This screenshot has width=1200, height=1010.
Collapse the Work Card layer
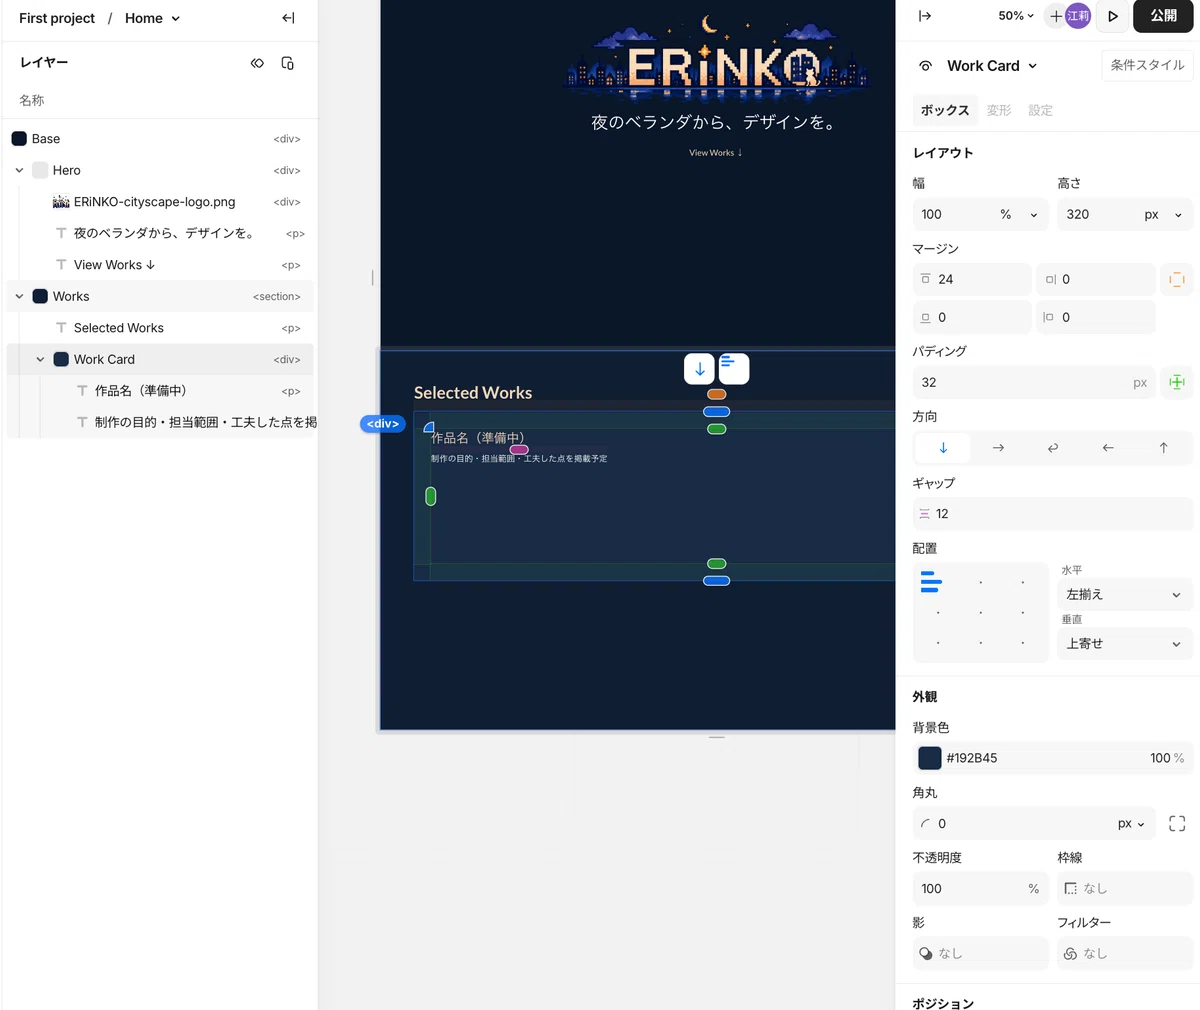point(40,360)
